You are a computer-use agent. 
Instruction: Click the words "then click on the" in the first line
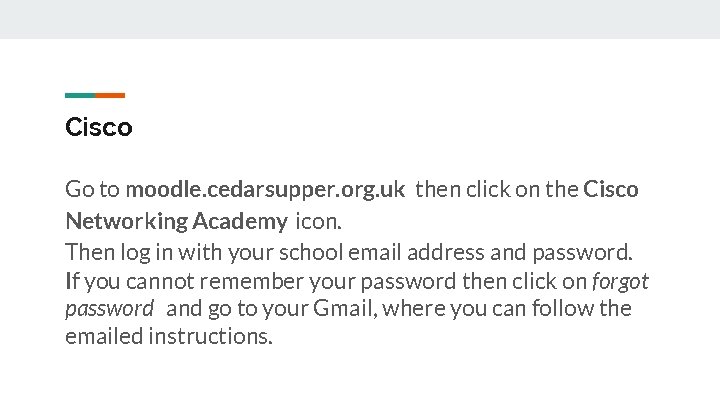(496, 189)
